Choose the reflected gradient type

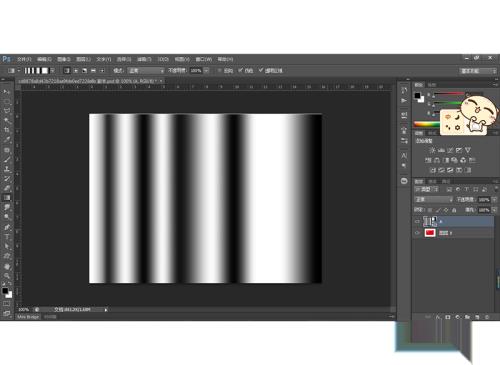coord(93,71)
